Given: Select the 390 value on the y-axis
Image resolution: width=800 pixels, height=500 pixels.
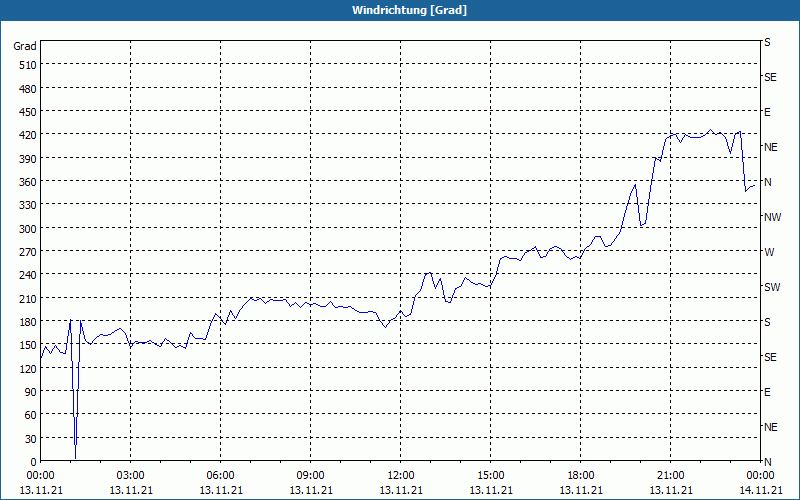Looking at the screenshot, I should click(x=28, y=159).
